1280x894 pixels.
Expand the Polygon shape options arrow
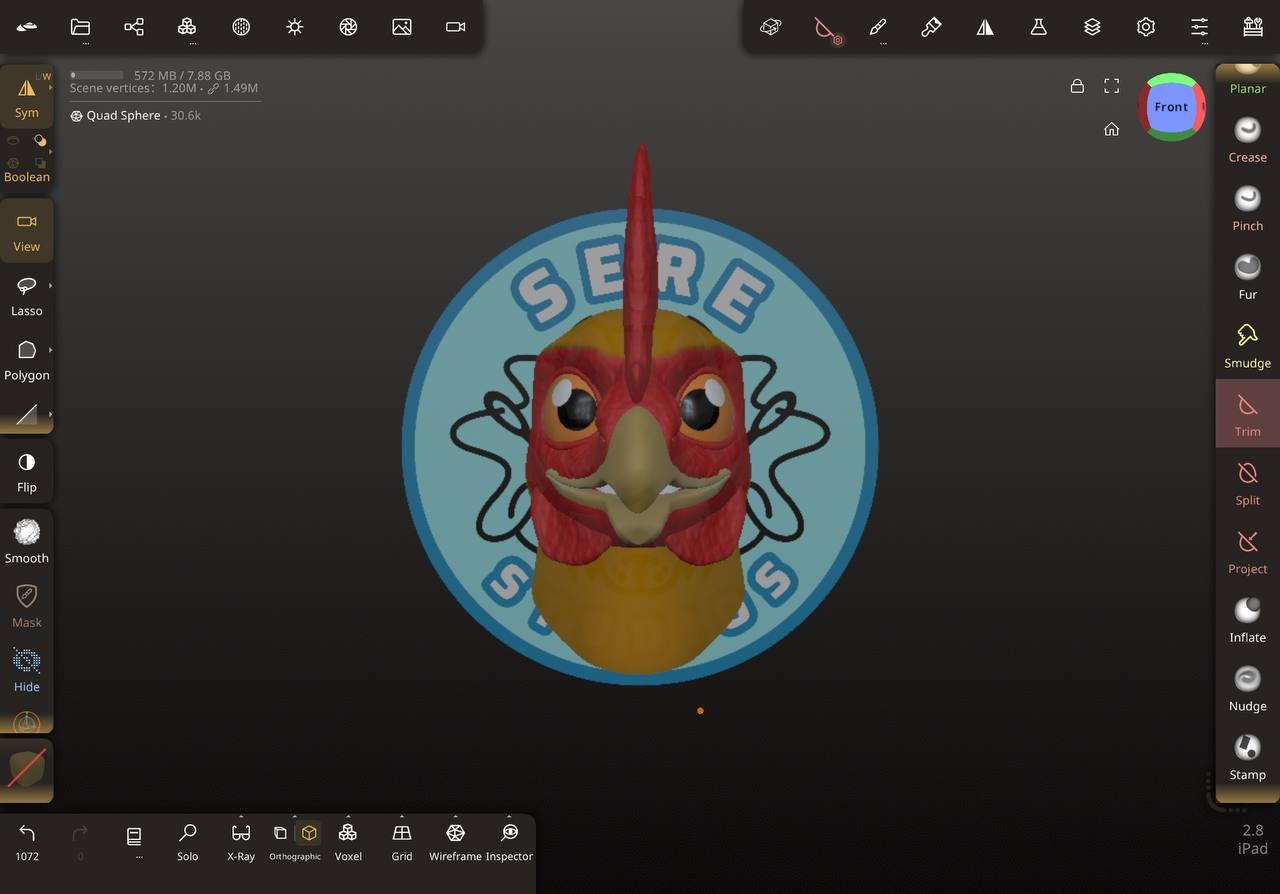[x=50, y=350]
